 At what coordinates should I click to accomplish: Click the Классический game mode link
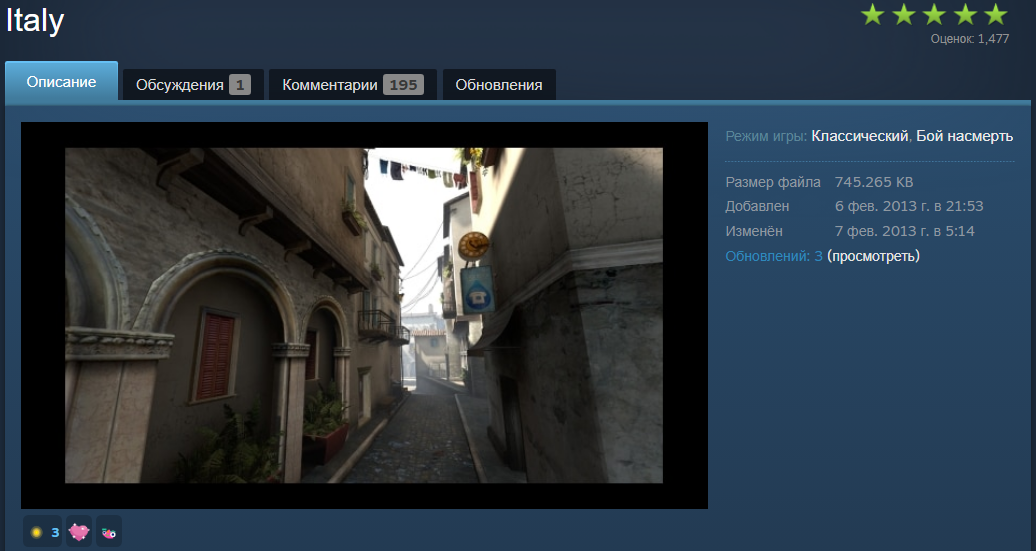860,136
